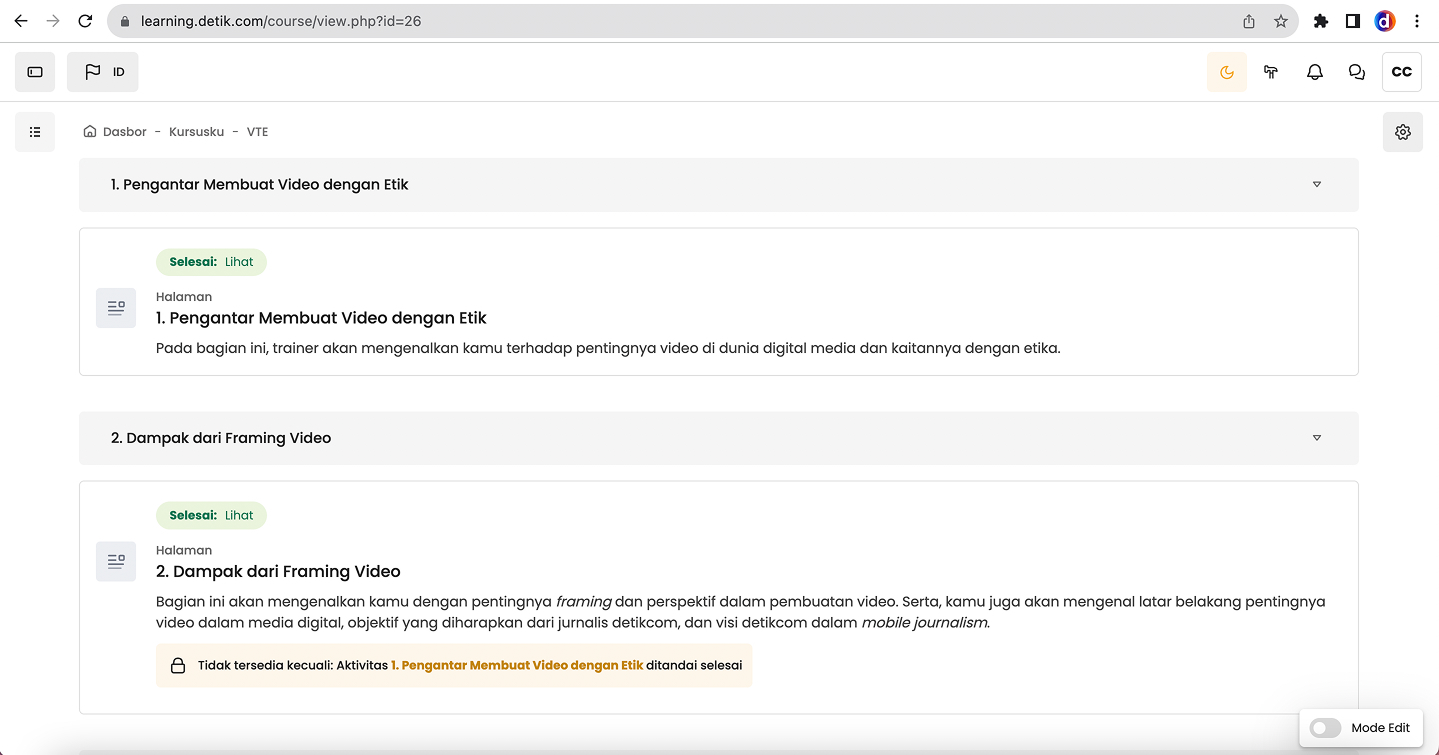Open the page titled 1. Pengantar Membuat Video dengan Etik
This screenshot has width=1439, height=755.
coord(321,318)
